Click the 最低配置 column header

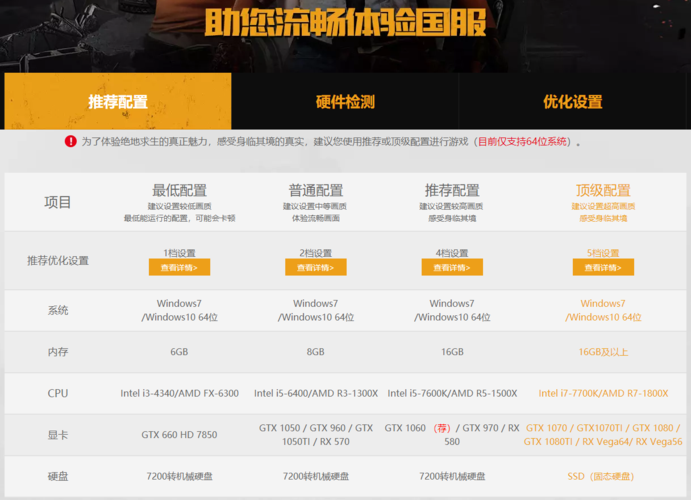pos(179,190)
